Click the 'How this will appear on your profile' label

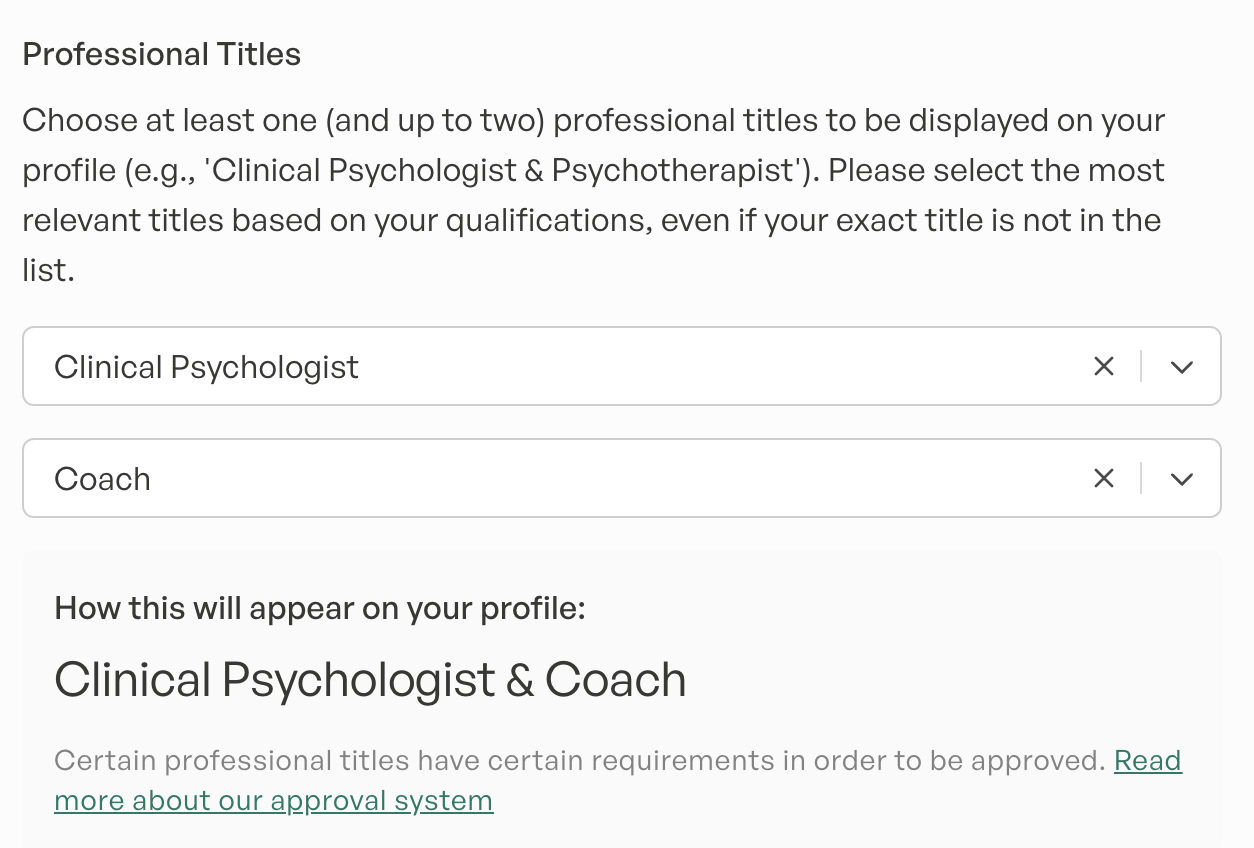pos(319,608)
